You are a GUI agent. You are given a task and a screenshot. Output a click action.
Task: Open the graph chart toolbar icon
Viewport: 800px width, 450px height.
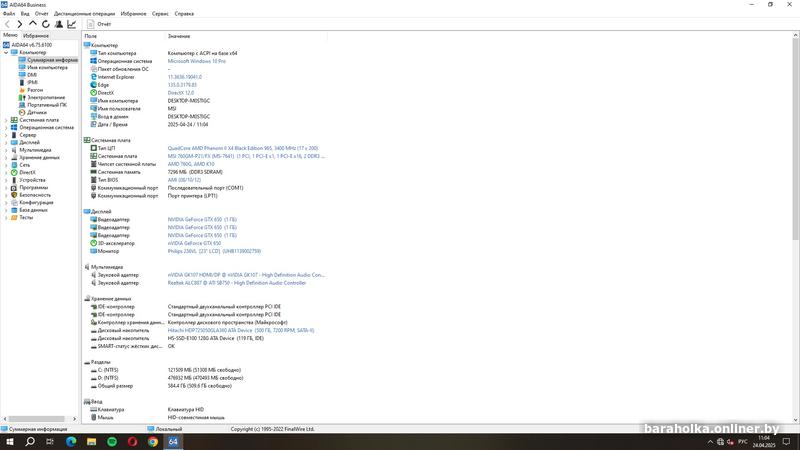coord(71,24)
